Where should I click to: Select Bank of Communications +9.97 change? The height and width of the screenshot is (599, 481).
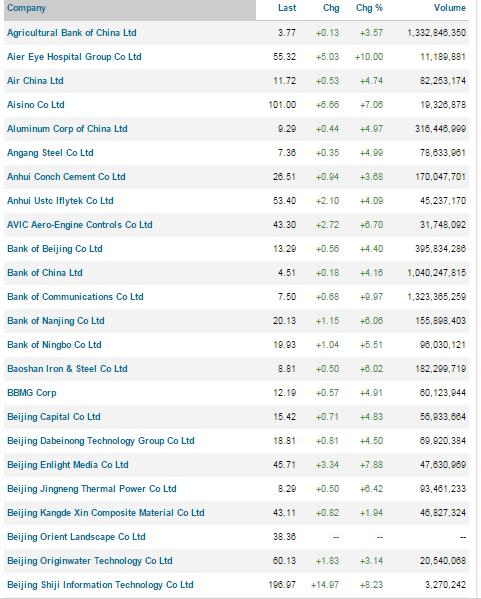pos(371,297)
